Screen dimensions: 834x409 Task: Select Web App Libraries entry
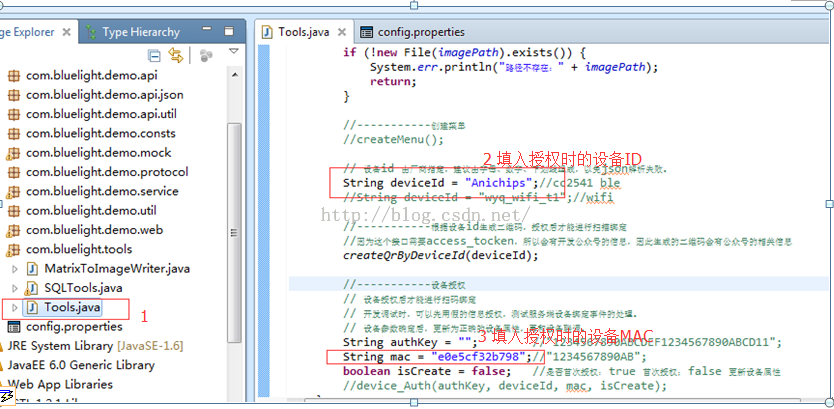[x=60, y=384]
